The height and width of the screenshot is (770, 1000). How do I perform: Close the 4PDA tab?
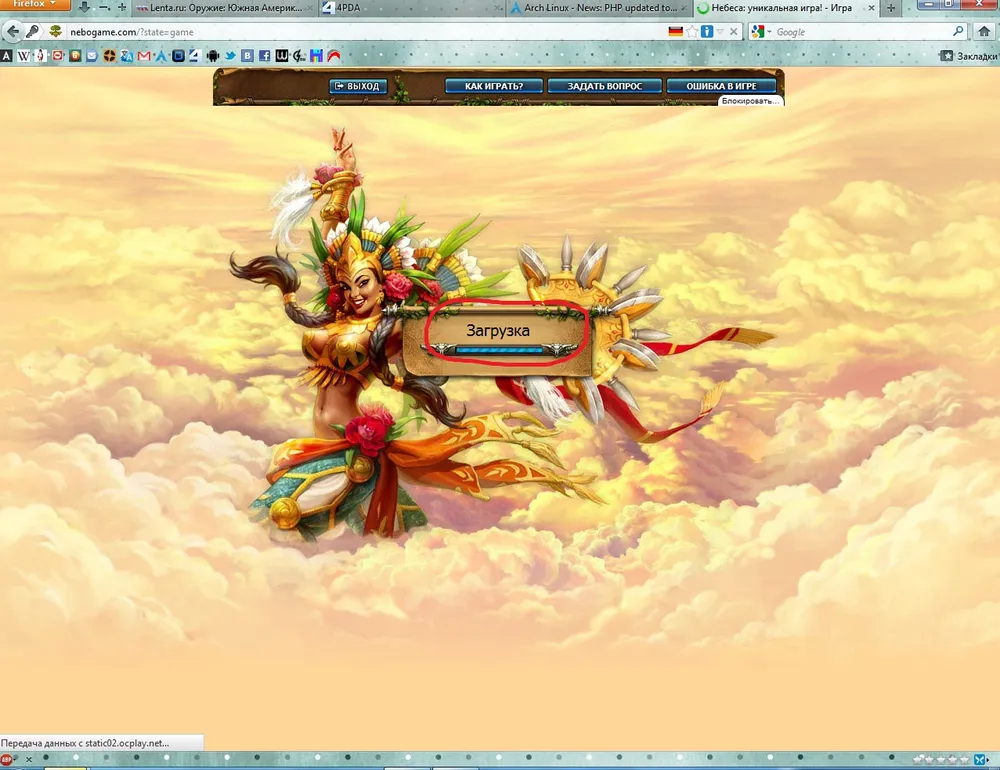(498, 8)
